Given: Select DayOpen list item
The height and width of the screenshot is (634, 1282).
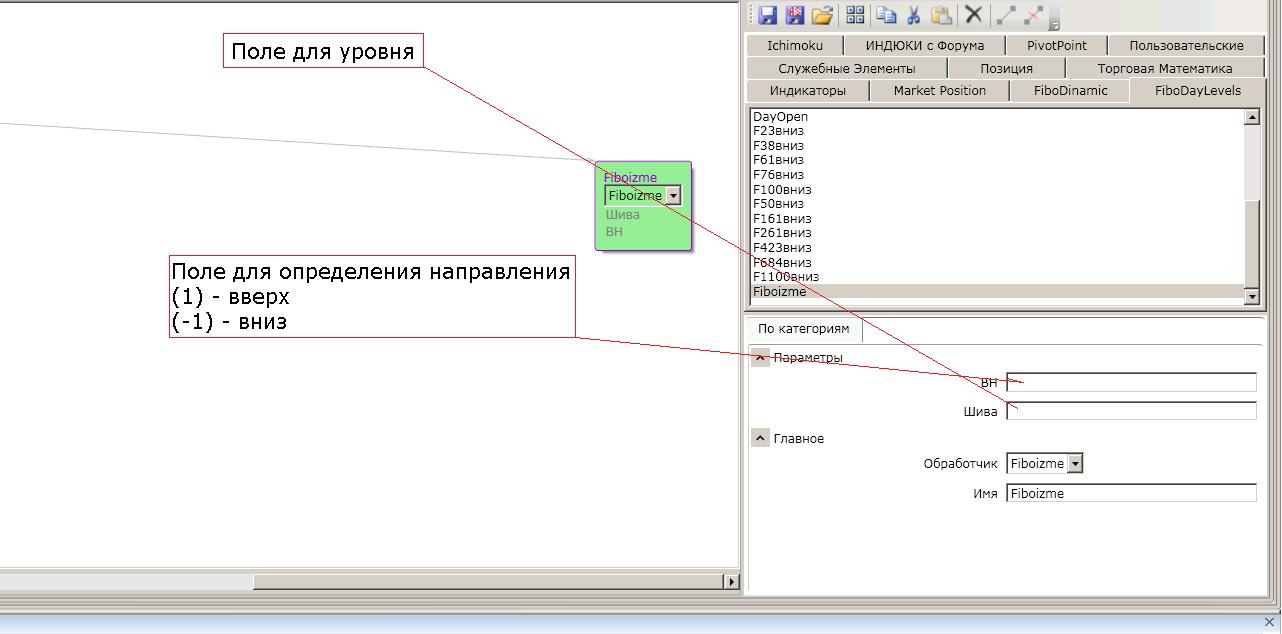Looking at the screenshot, I should pos(780,117).
